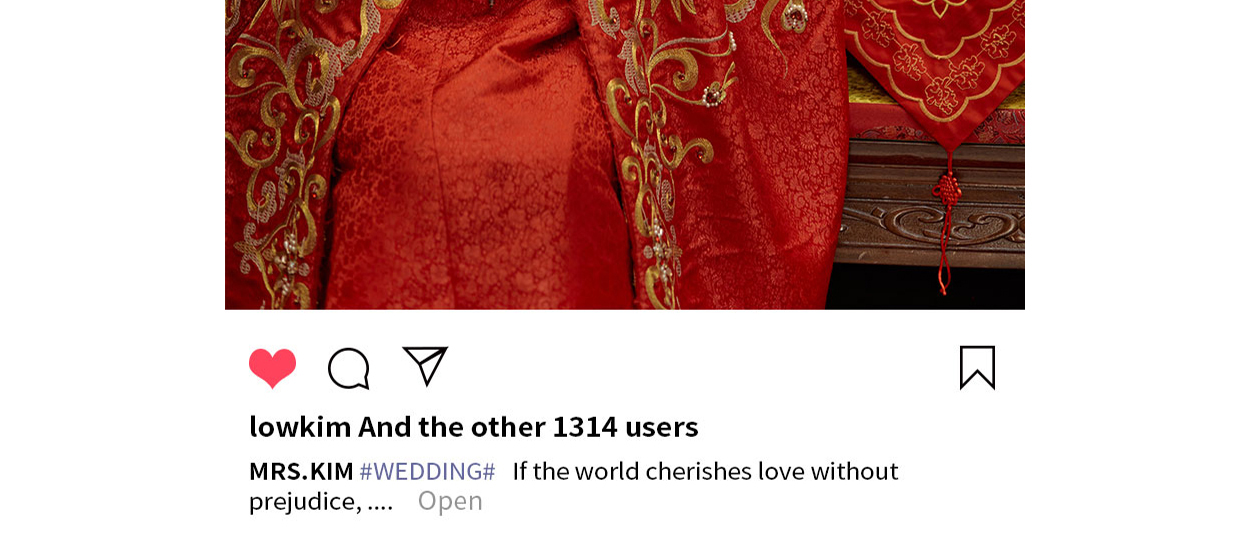
Task: Open the #WEDDING# hashtag
Action: (x=427, y=471)
